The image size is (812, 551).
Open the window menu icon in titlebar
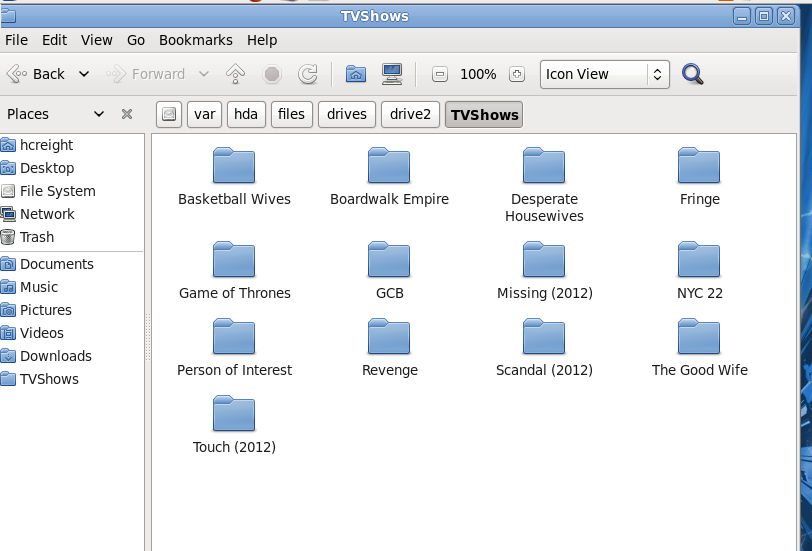[8, 16]
